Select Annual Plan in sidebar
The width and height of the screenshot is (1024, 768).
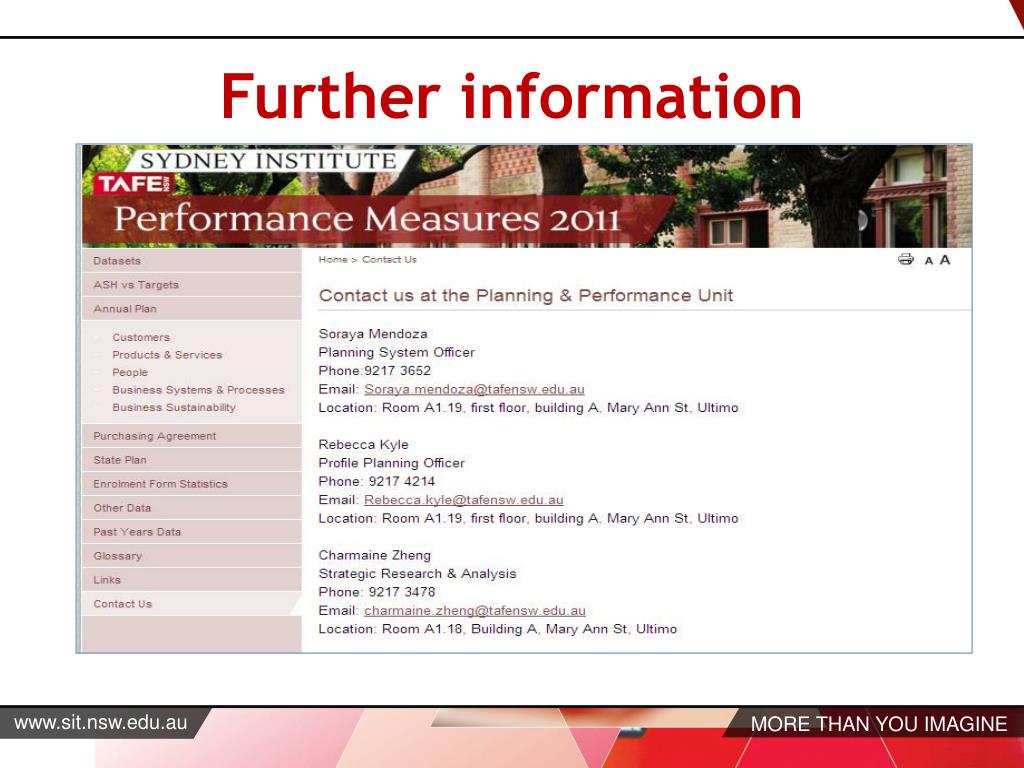coord(191,309)
